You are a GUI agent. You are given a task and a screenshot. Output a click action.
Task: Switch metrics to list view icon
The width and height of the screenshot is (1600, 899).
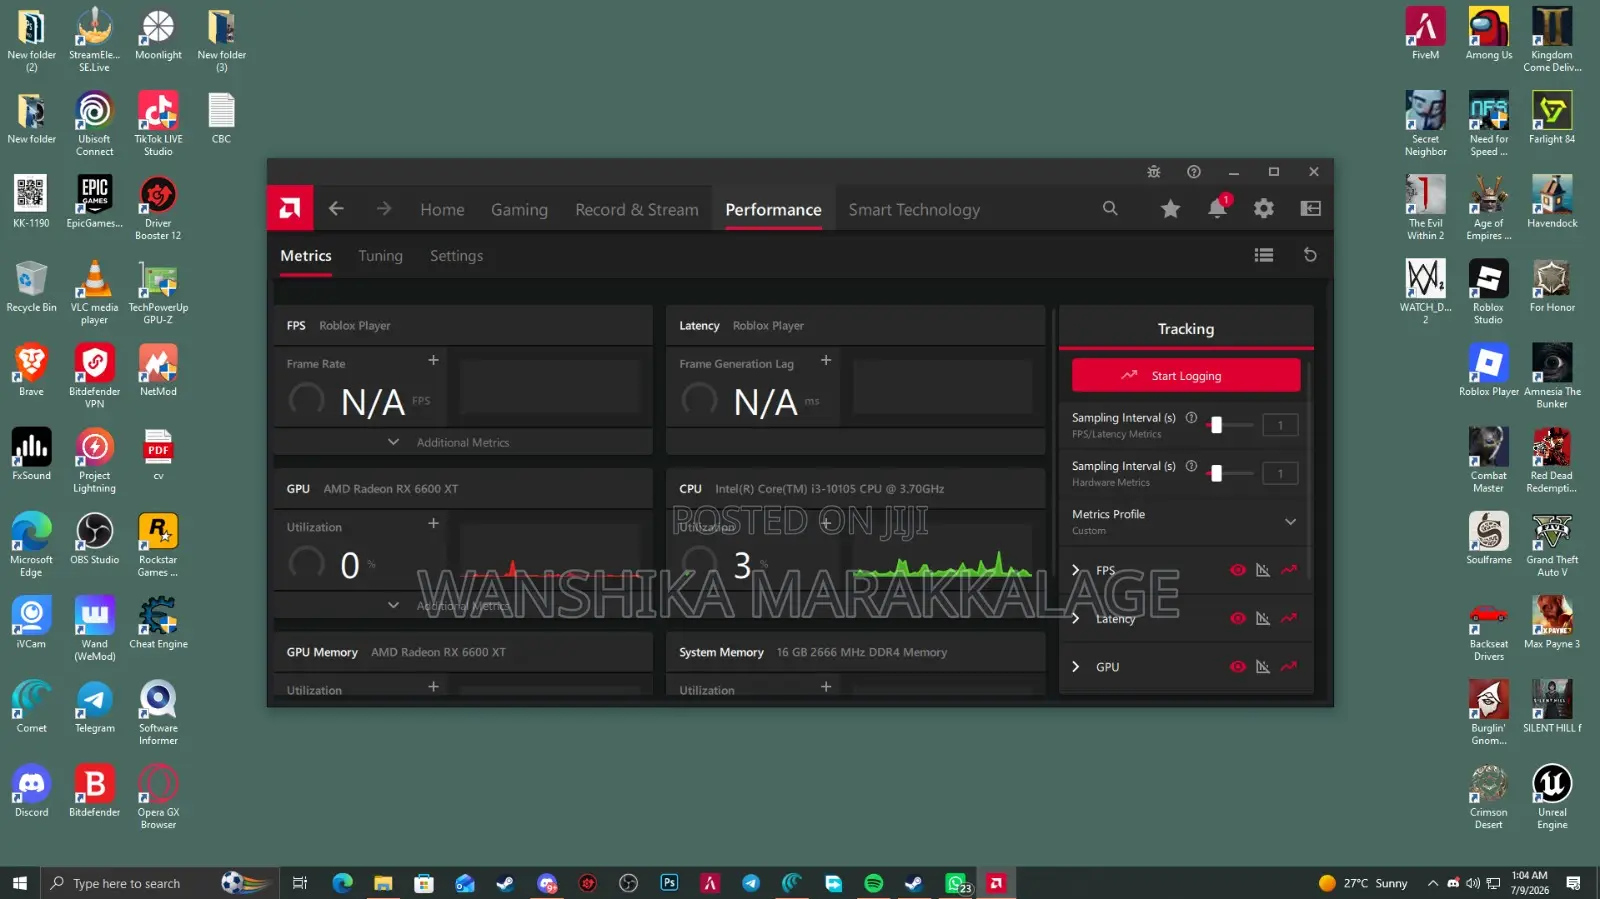pyautogui.click(x=1264, y=255)
